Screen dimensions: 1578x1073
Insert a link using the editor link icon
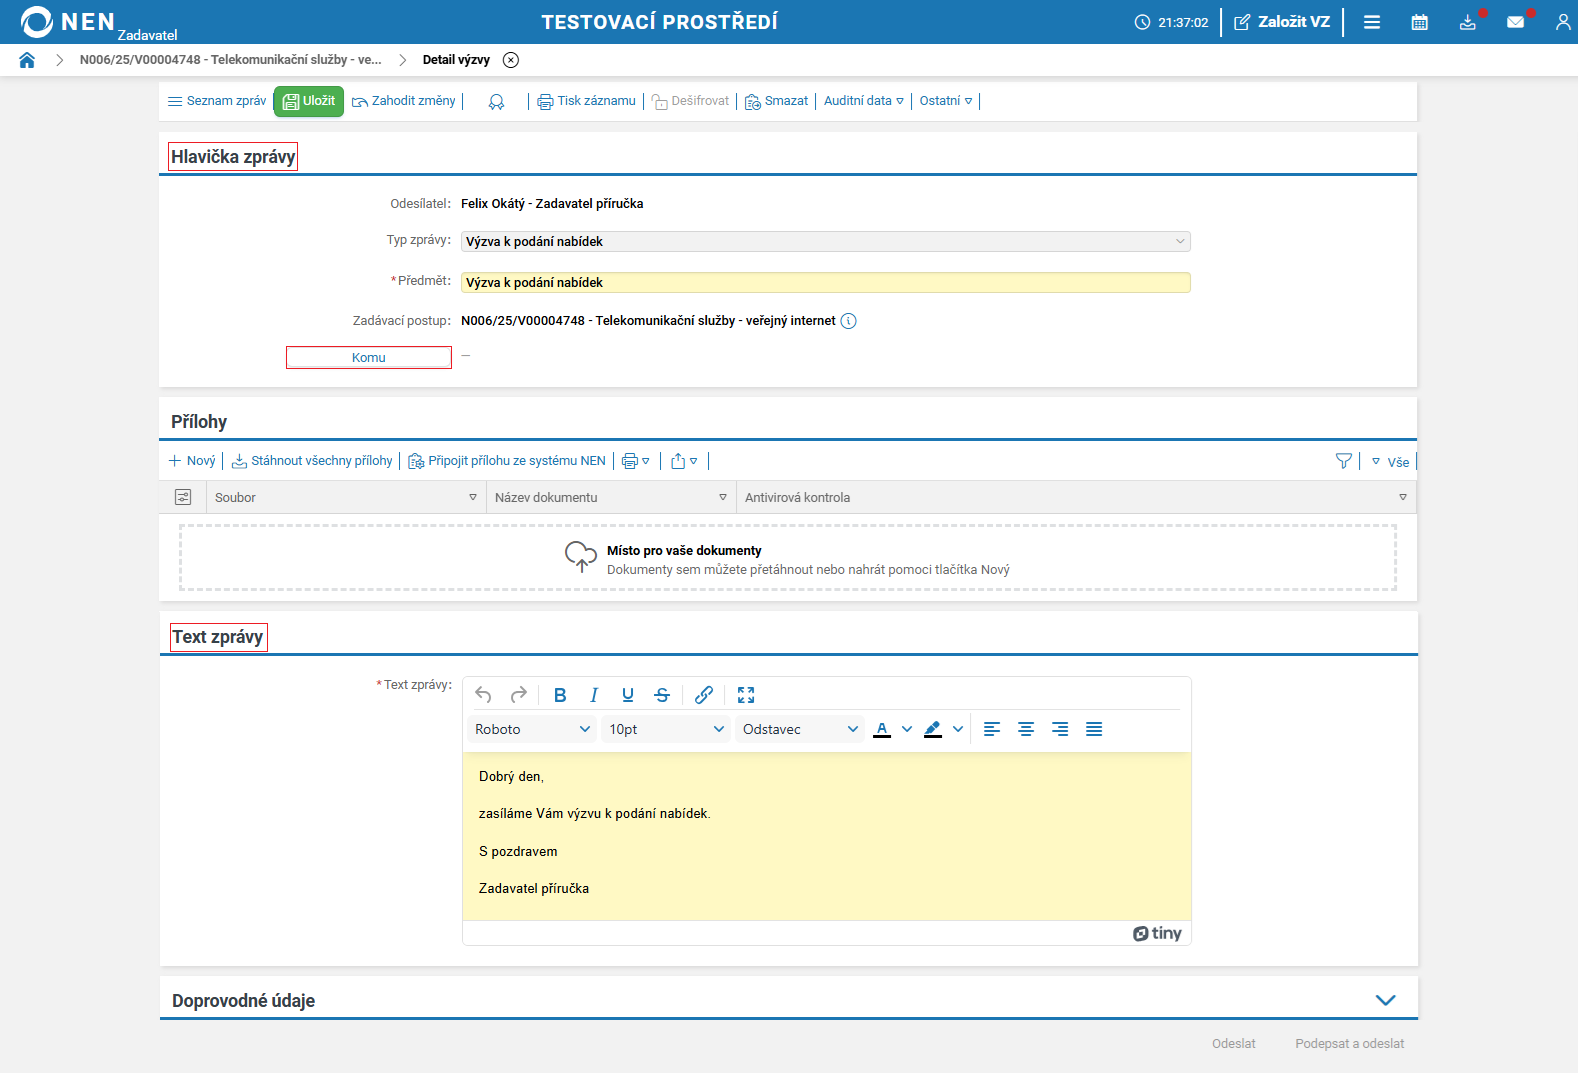coord(704,695)
